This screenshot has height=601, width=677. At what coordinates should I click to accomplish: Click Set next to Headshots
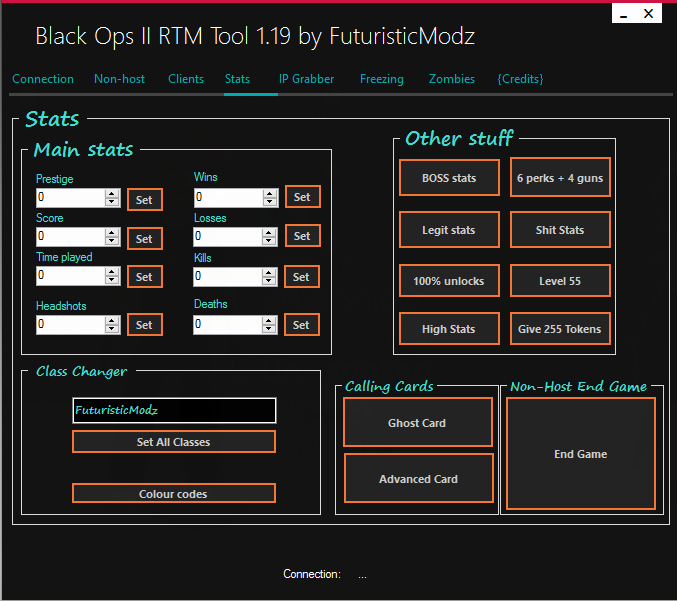(145, 324)
